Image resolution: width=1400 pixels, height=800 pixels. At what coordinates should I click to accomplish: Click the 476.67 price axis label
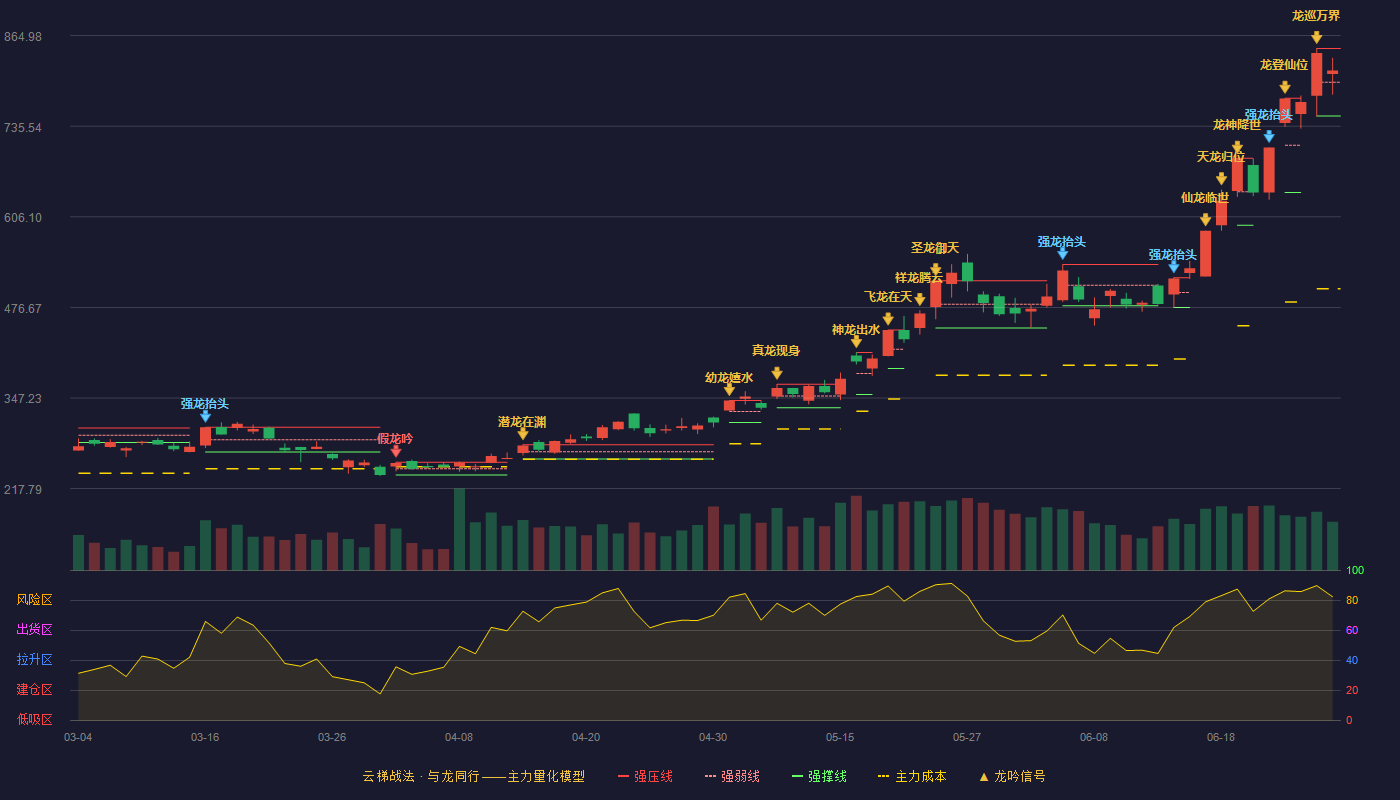[22, 308]
